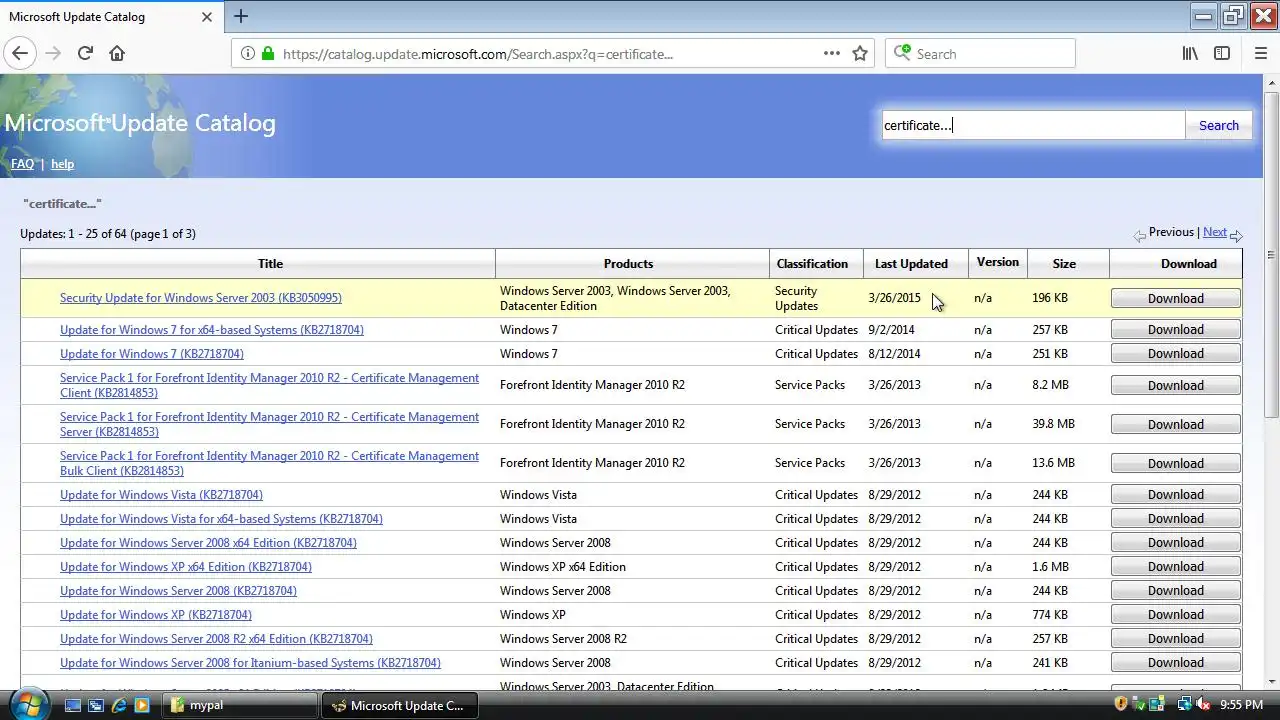
Task: Open Update for Windows Vista for x64-based Systems link
Action: pos(221,519)
